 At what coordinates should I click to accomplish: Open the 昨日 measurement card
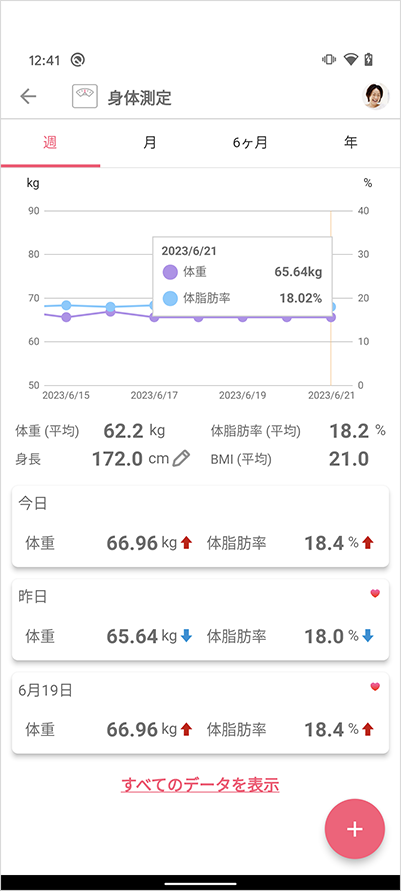click(200, 619)
